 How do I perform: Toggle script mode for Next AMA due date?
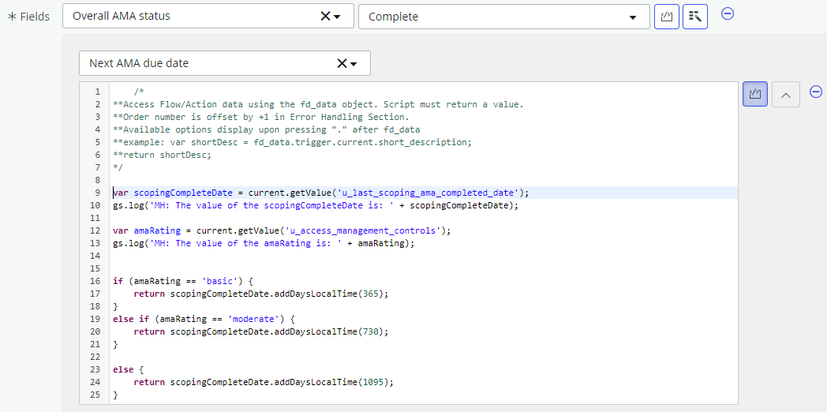(755, 94)
